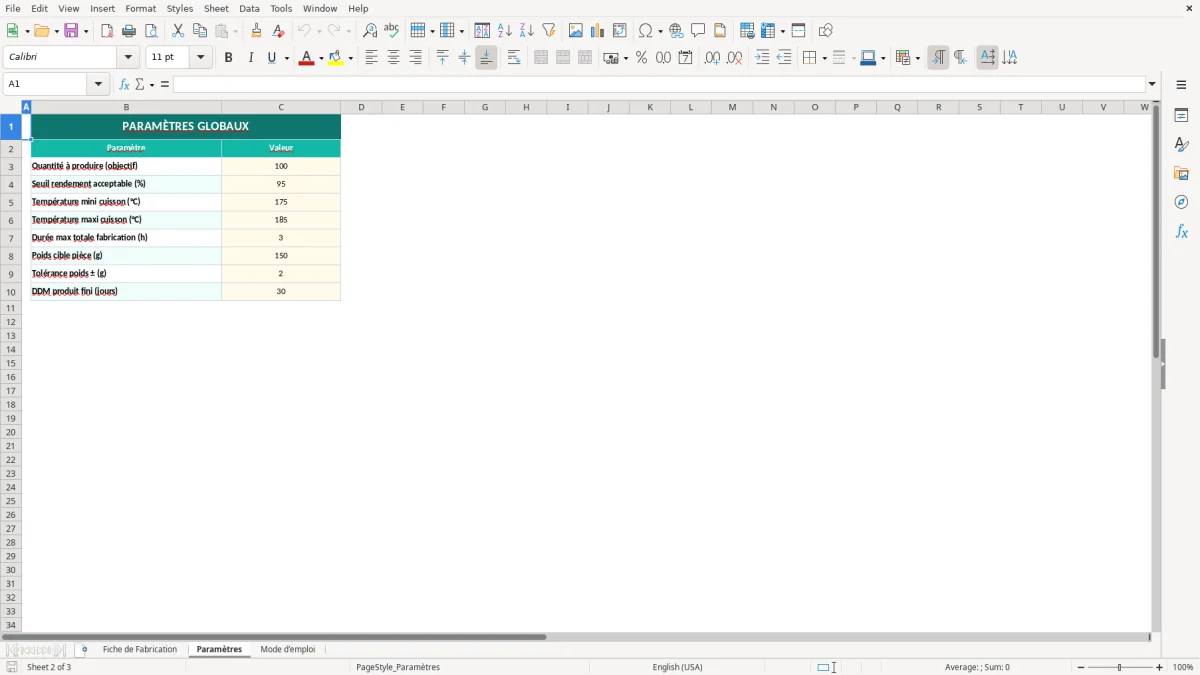Insert an image

click(576, 31)
